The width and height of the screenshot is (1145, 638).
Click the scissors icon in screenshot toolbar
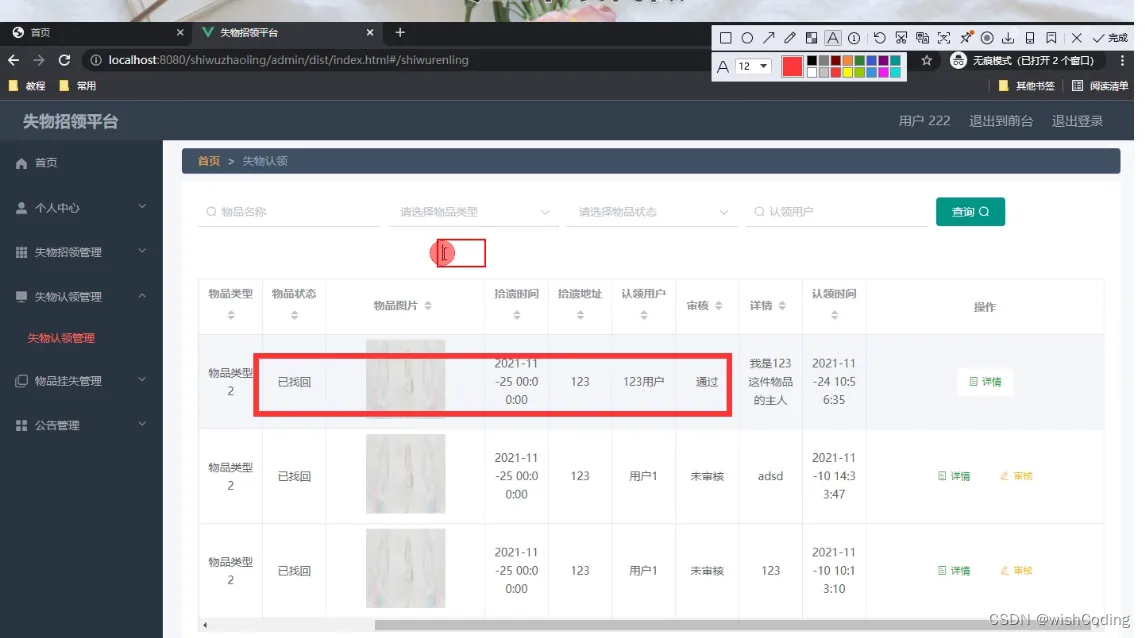(x=901, y=38)
